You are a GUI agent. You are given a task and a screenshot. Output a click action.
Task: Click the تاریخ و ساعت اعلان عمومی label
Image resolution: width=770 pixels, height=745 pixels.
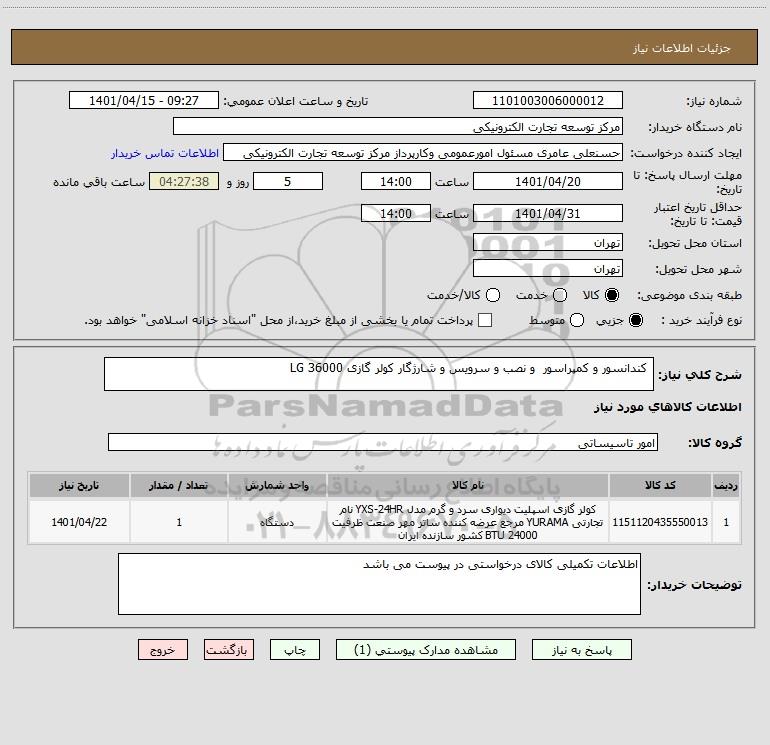(x=296, y=101)
